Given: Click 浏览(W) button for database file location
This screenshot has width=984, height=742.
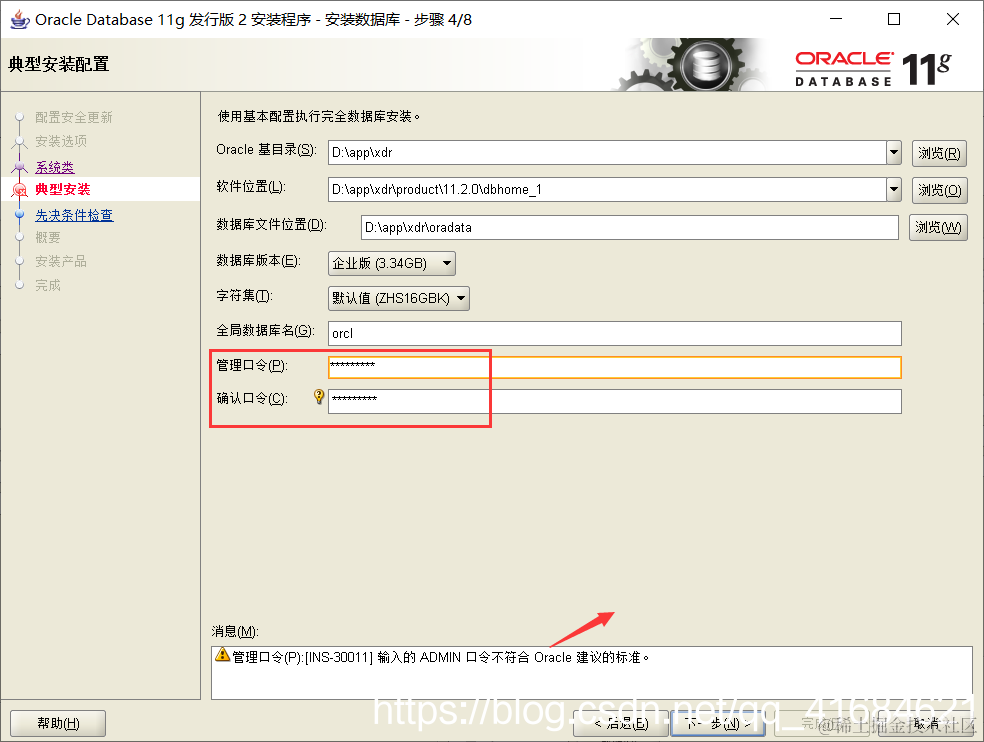Looking at the screenshot, I should (938, 227).
